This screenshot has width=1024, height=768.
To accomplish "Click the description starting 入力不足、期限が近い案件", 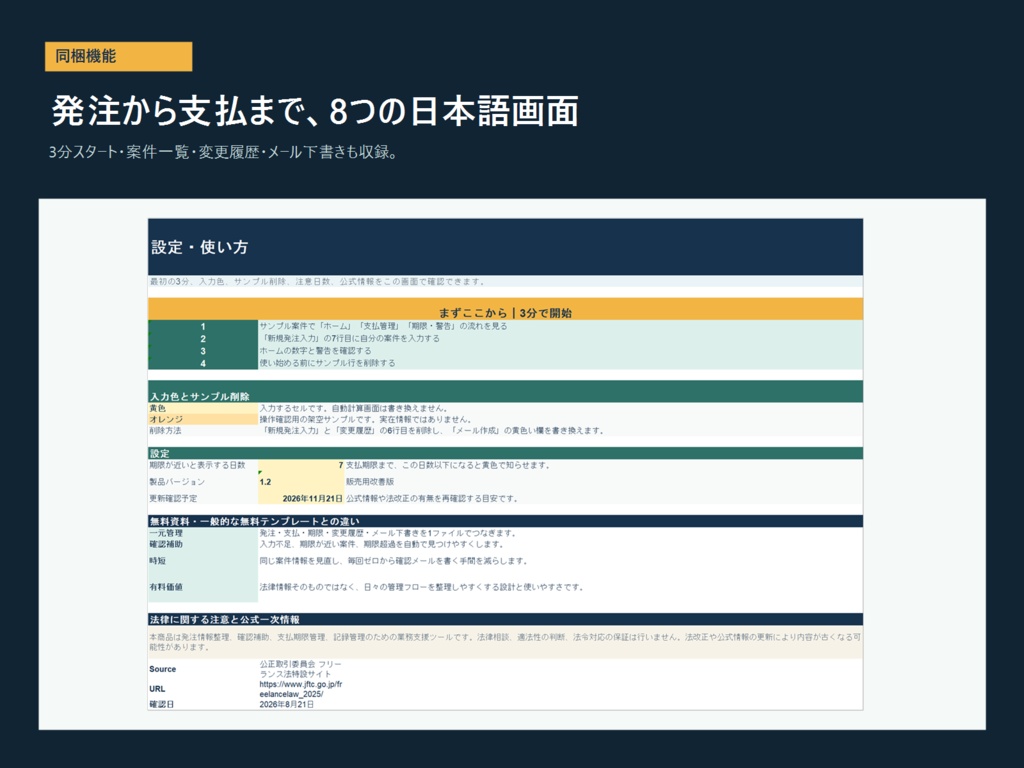I will click(x=382, y=544).
